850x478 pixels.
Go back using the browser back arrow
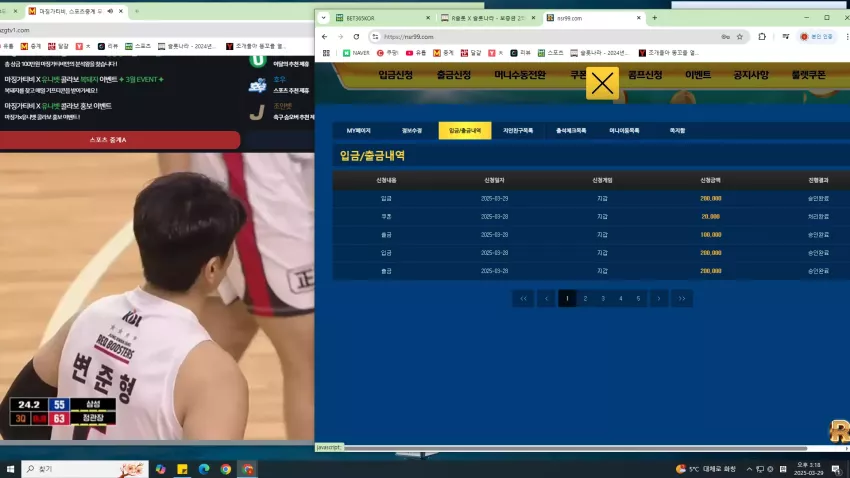(x=324, y=37)
